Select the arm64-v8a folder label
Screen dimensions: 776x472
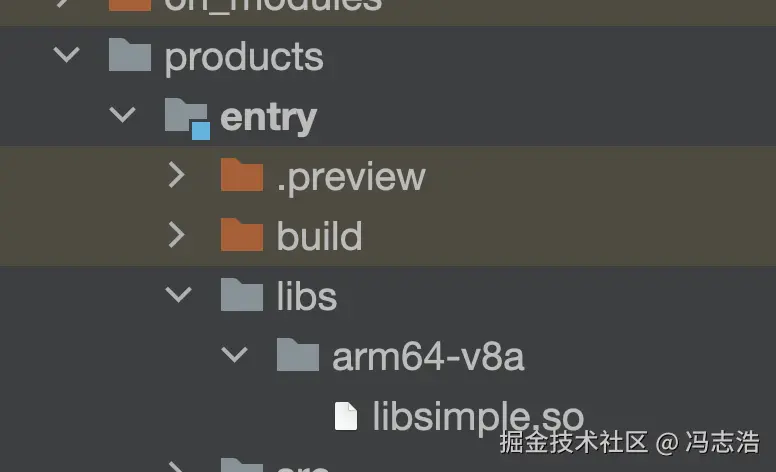click(x=428, y=357)
